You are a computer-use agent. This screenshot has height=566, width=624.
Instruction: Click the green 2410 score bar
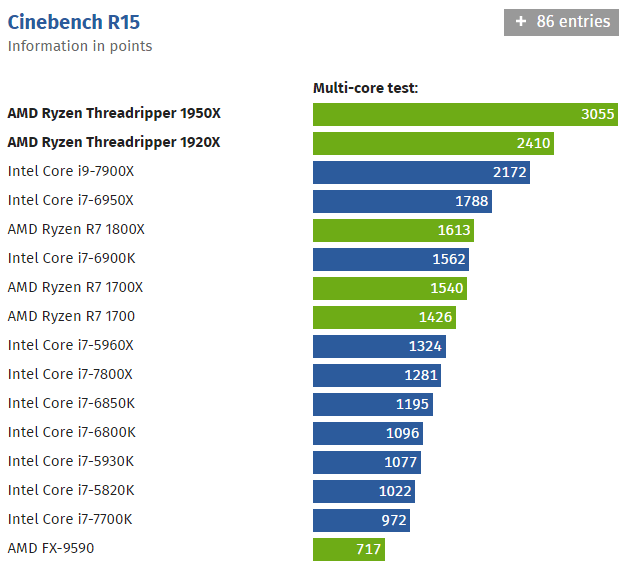pyautogui.click(x=433, y=143)
